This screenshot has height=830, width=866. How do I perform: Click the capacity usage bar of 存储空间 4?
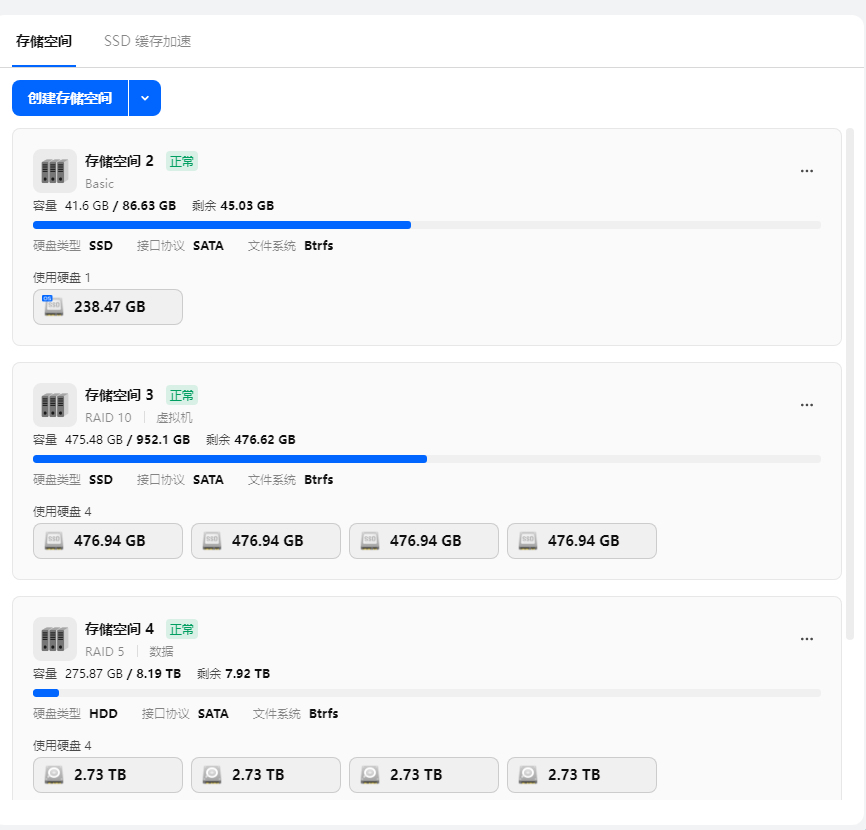coord(426,693)
